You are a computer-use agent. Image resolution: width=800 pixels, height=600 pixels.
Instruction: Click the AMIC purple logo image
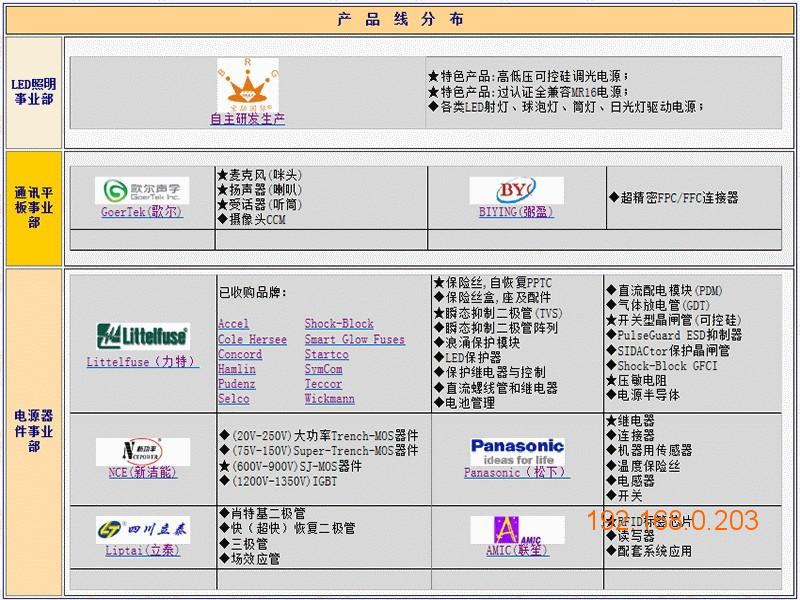pos(517,530)
